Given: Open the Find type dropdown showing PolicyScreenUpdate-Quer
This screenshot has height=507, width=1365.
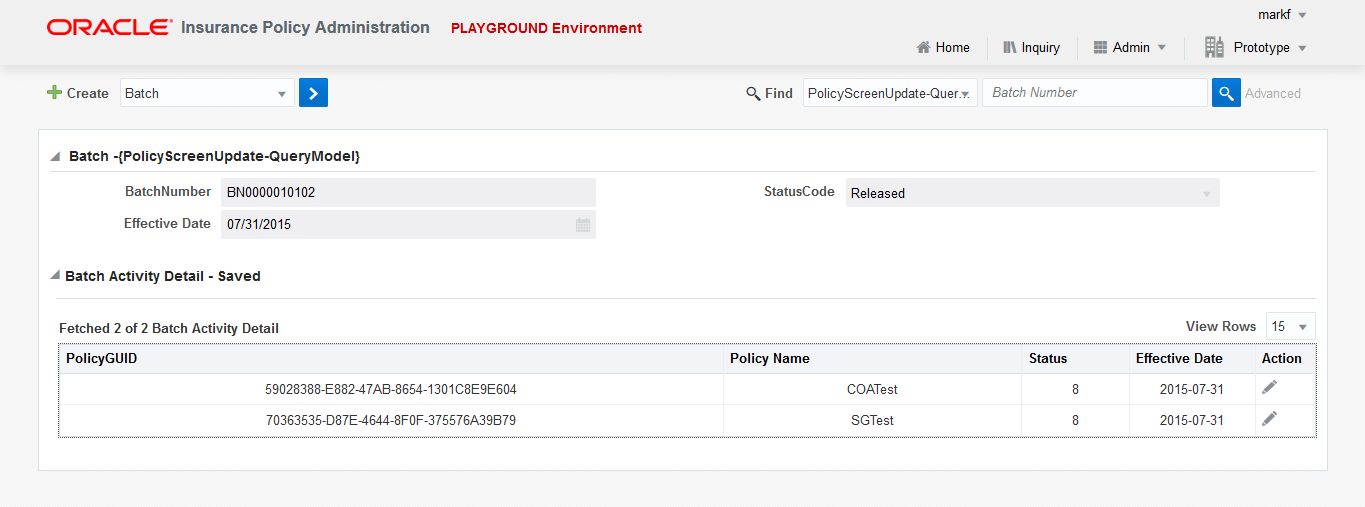Looking at the screenshot, I should 890,93.
